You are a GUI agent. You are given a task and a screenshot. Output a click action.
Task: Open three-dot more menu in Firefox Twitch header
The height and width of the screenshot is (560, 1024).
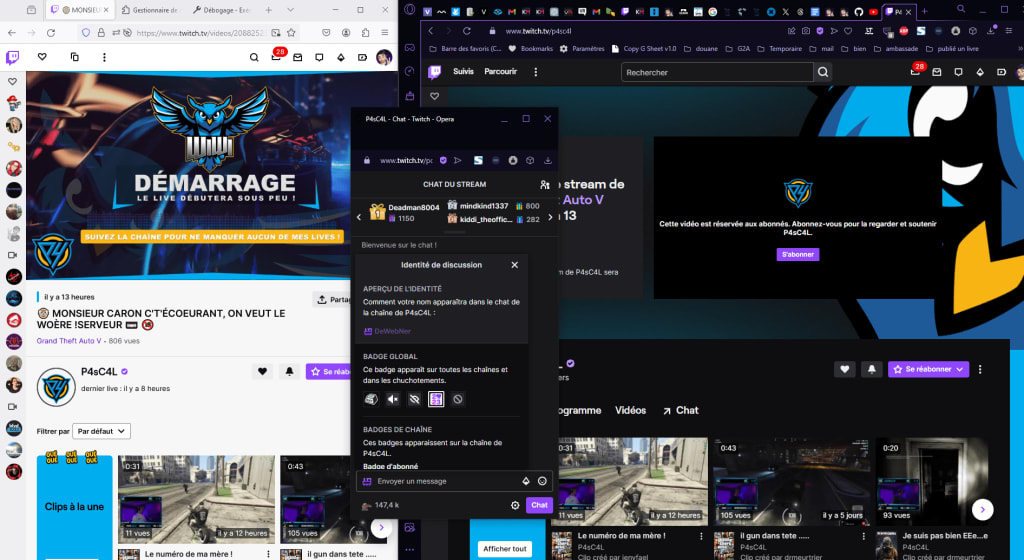pyautogui.click(x=104, y=57)
